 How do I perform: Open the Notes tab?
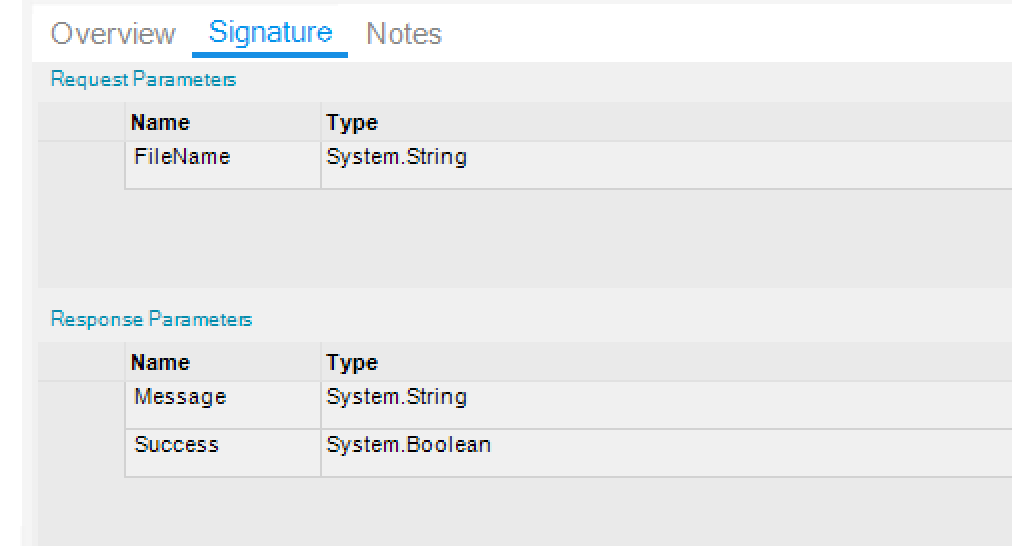tap(404, 34)
